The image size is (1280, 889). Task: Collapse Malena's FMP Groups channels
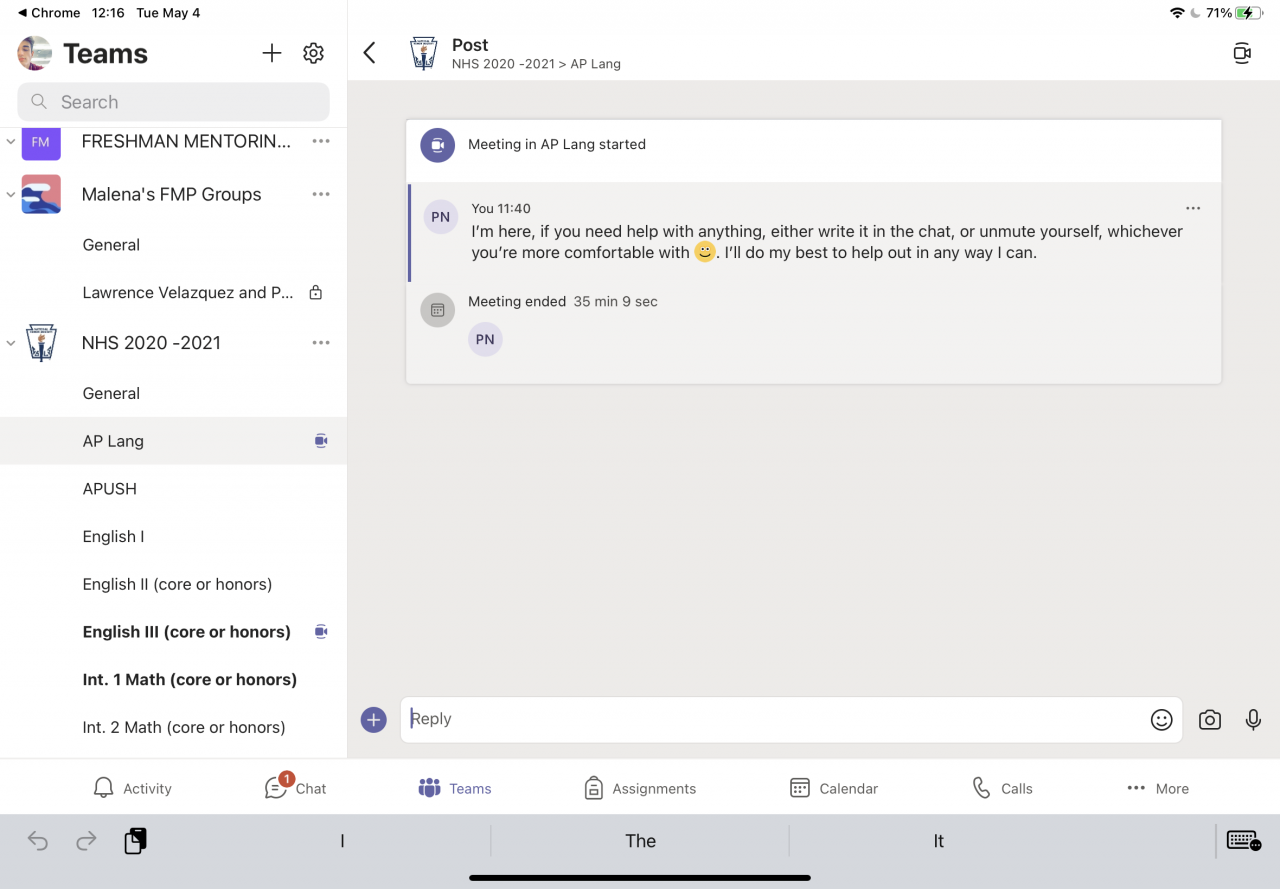[11, 194]
